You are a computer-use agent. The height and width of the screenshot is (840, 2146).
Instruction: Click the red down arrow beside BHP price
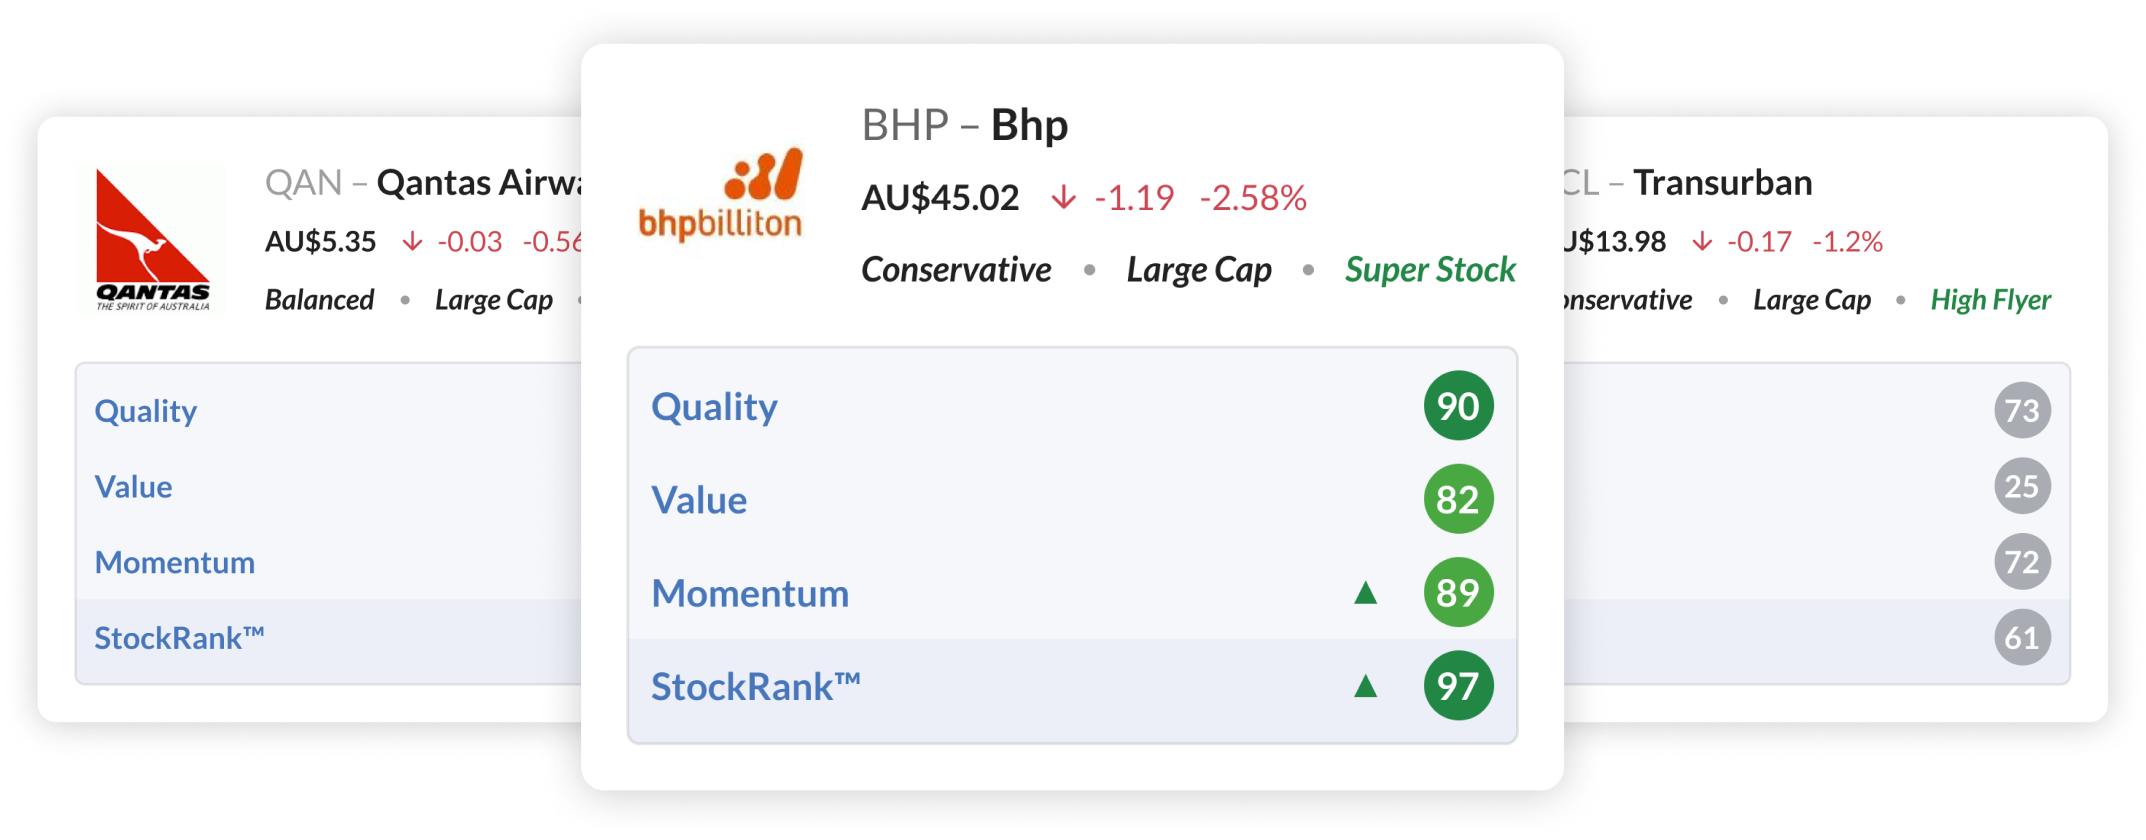click(x=1063, y=199)
